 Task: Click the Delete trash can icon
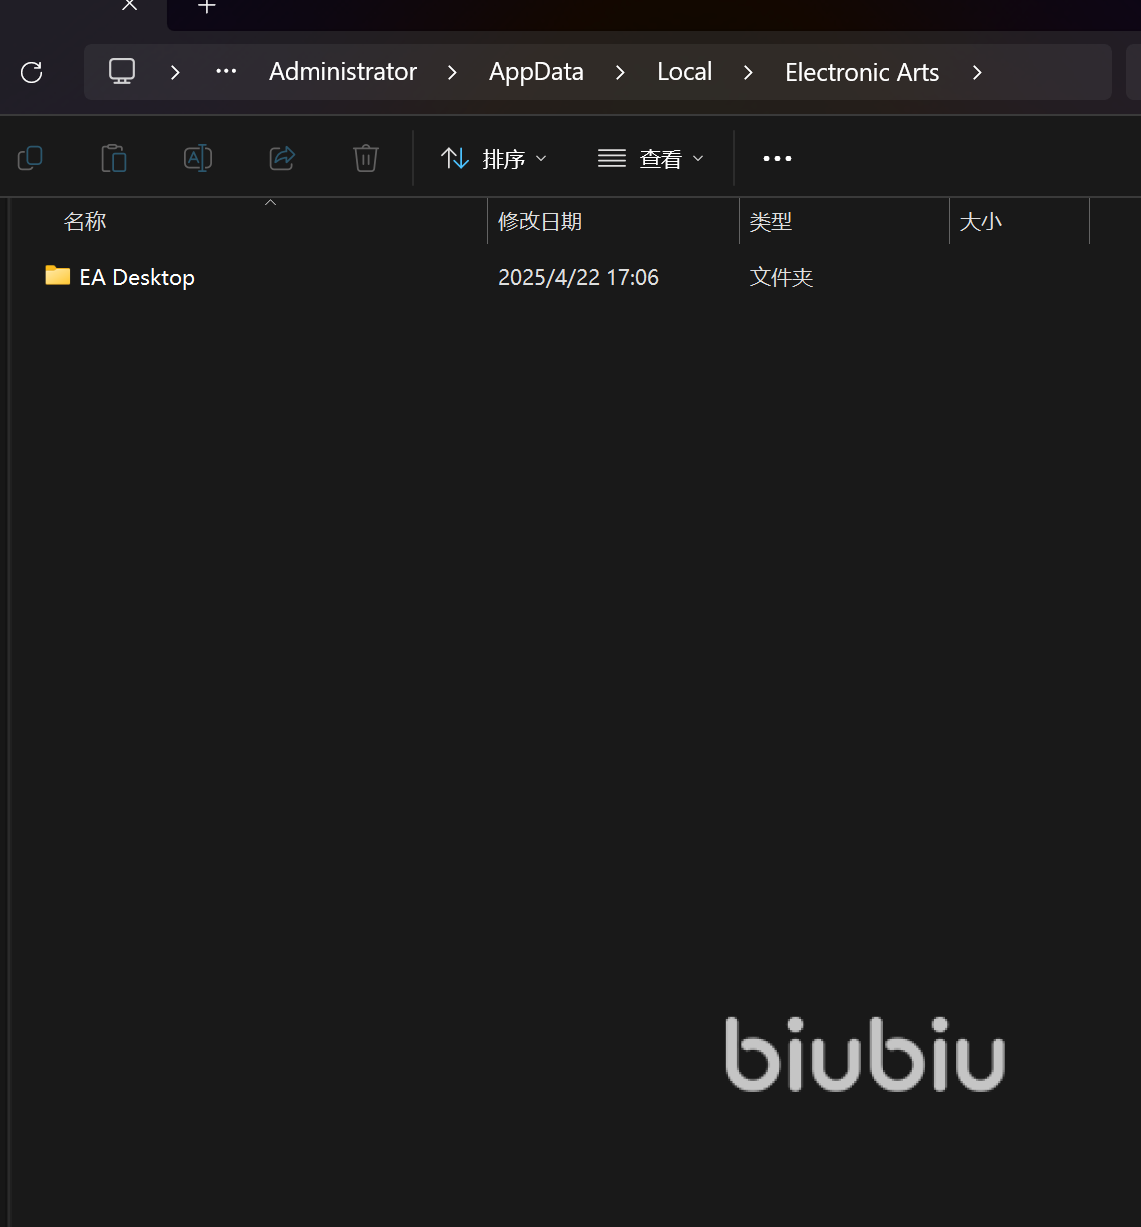tap(366, 158)
